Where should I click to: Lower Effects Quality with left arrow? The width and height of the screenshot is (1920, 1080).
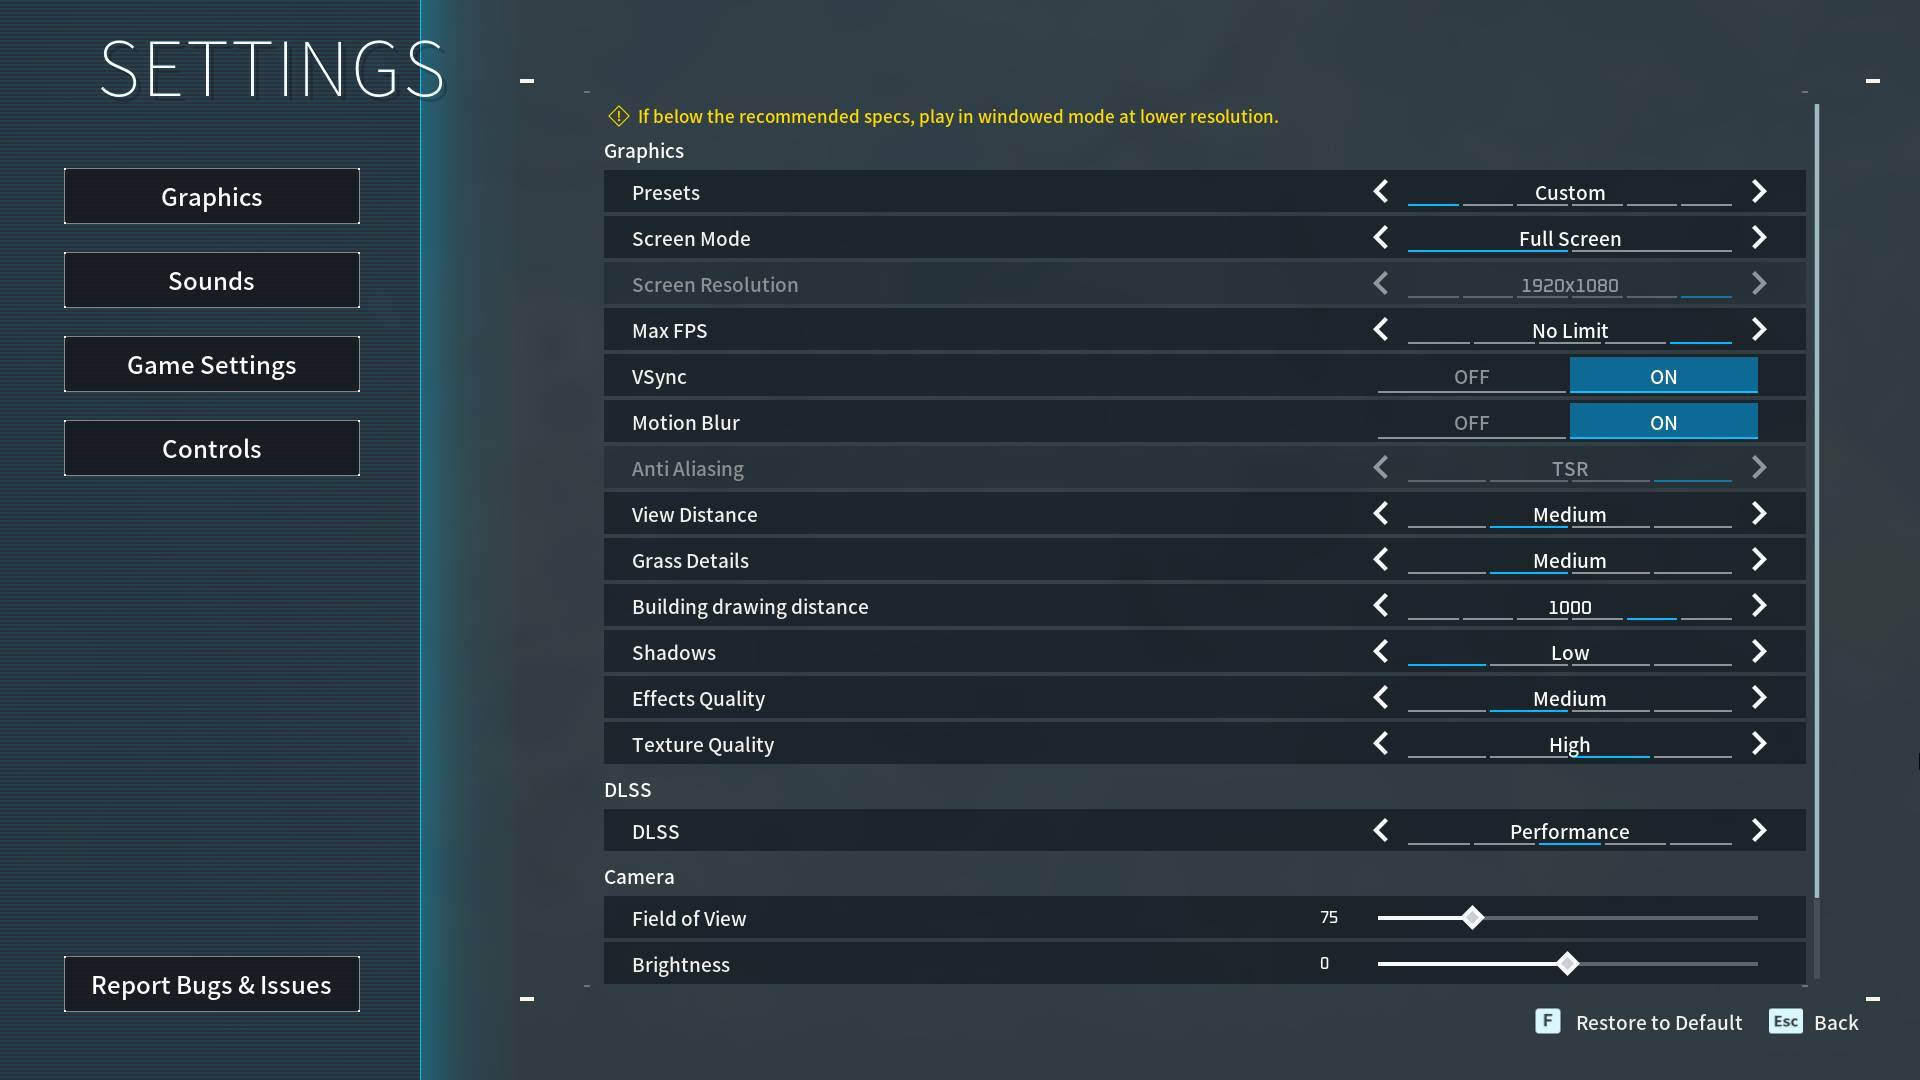1381,697
